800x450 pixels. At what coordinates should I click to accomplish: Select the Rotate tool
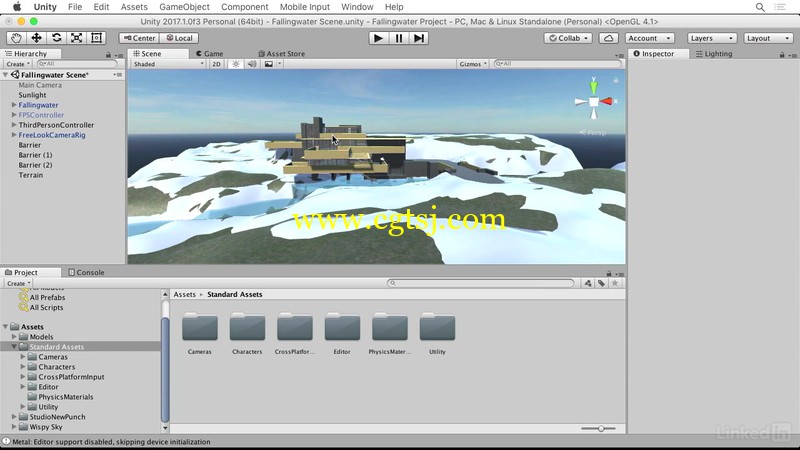coord(57,38)
